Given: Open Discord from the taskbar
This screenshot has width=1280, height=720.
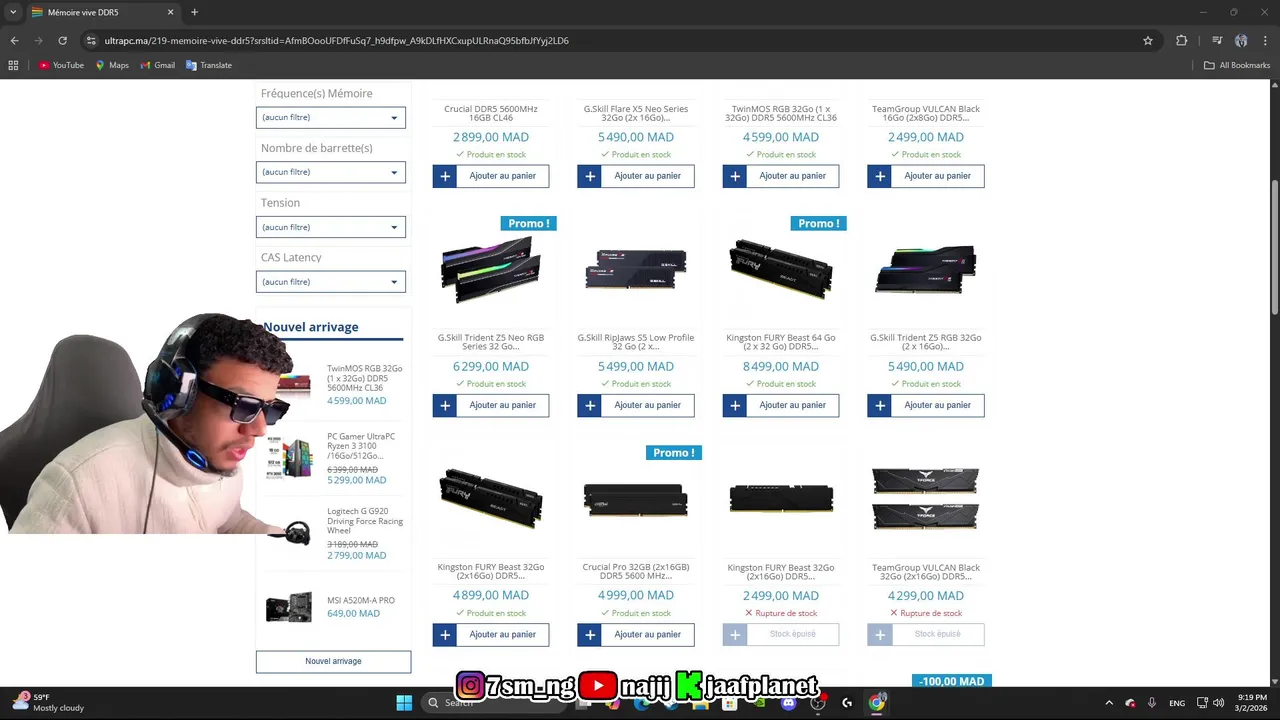Looking at the screenshot, I should 789,703.
